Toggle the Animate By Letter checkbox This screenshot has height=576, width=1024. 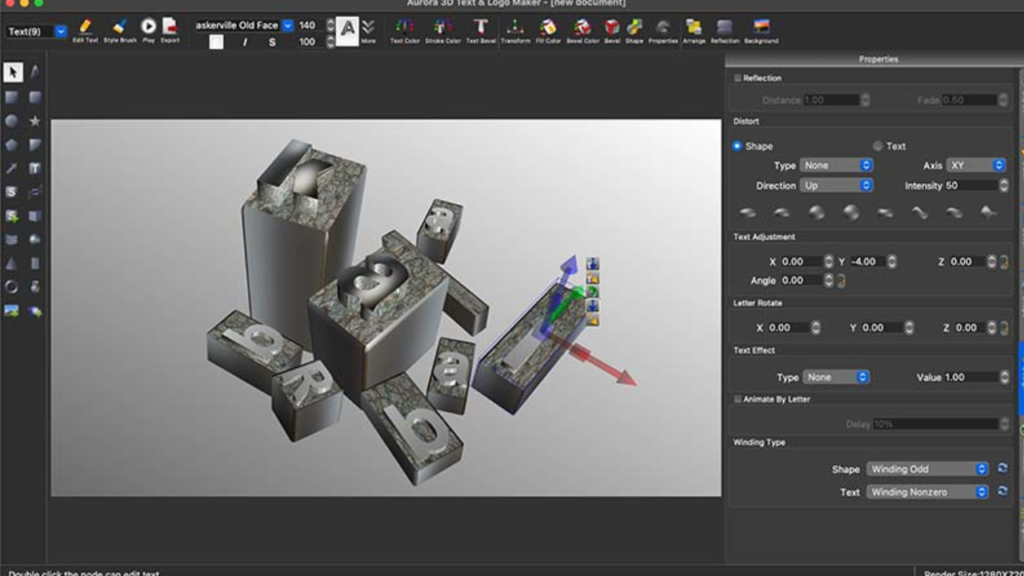click(738, 399)
